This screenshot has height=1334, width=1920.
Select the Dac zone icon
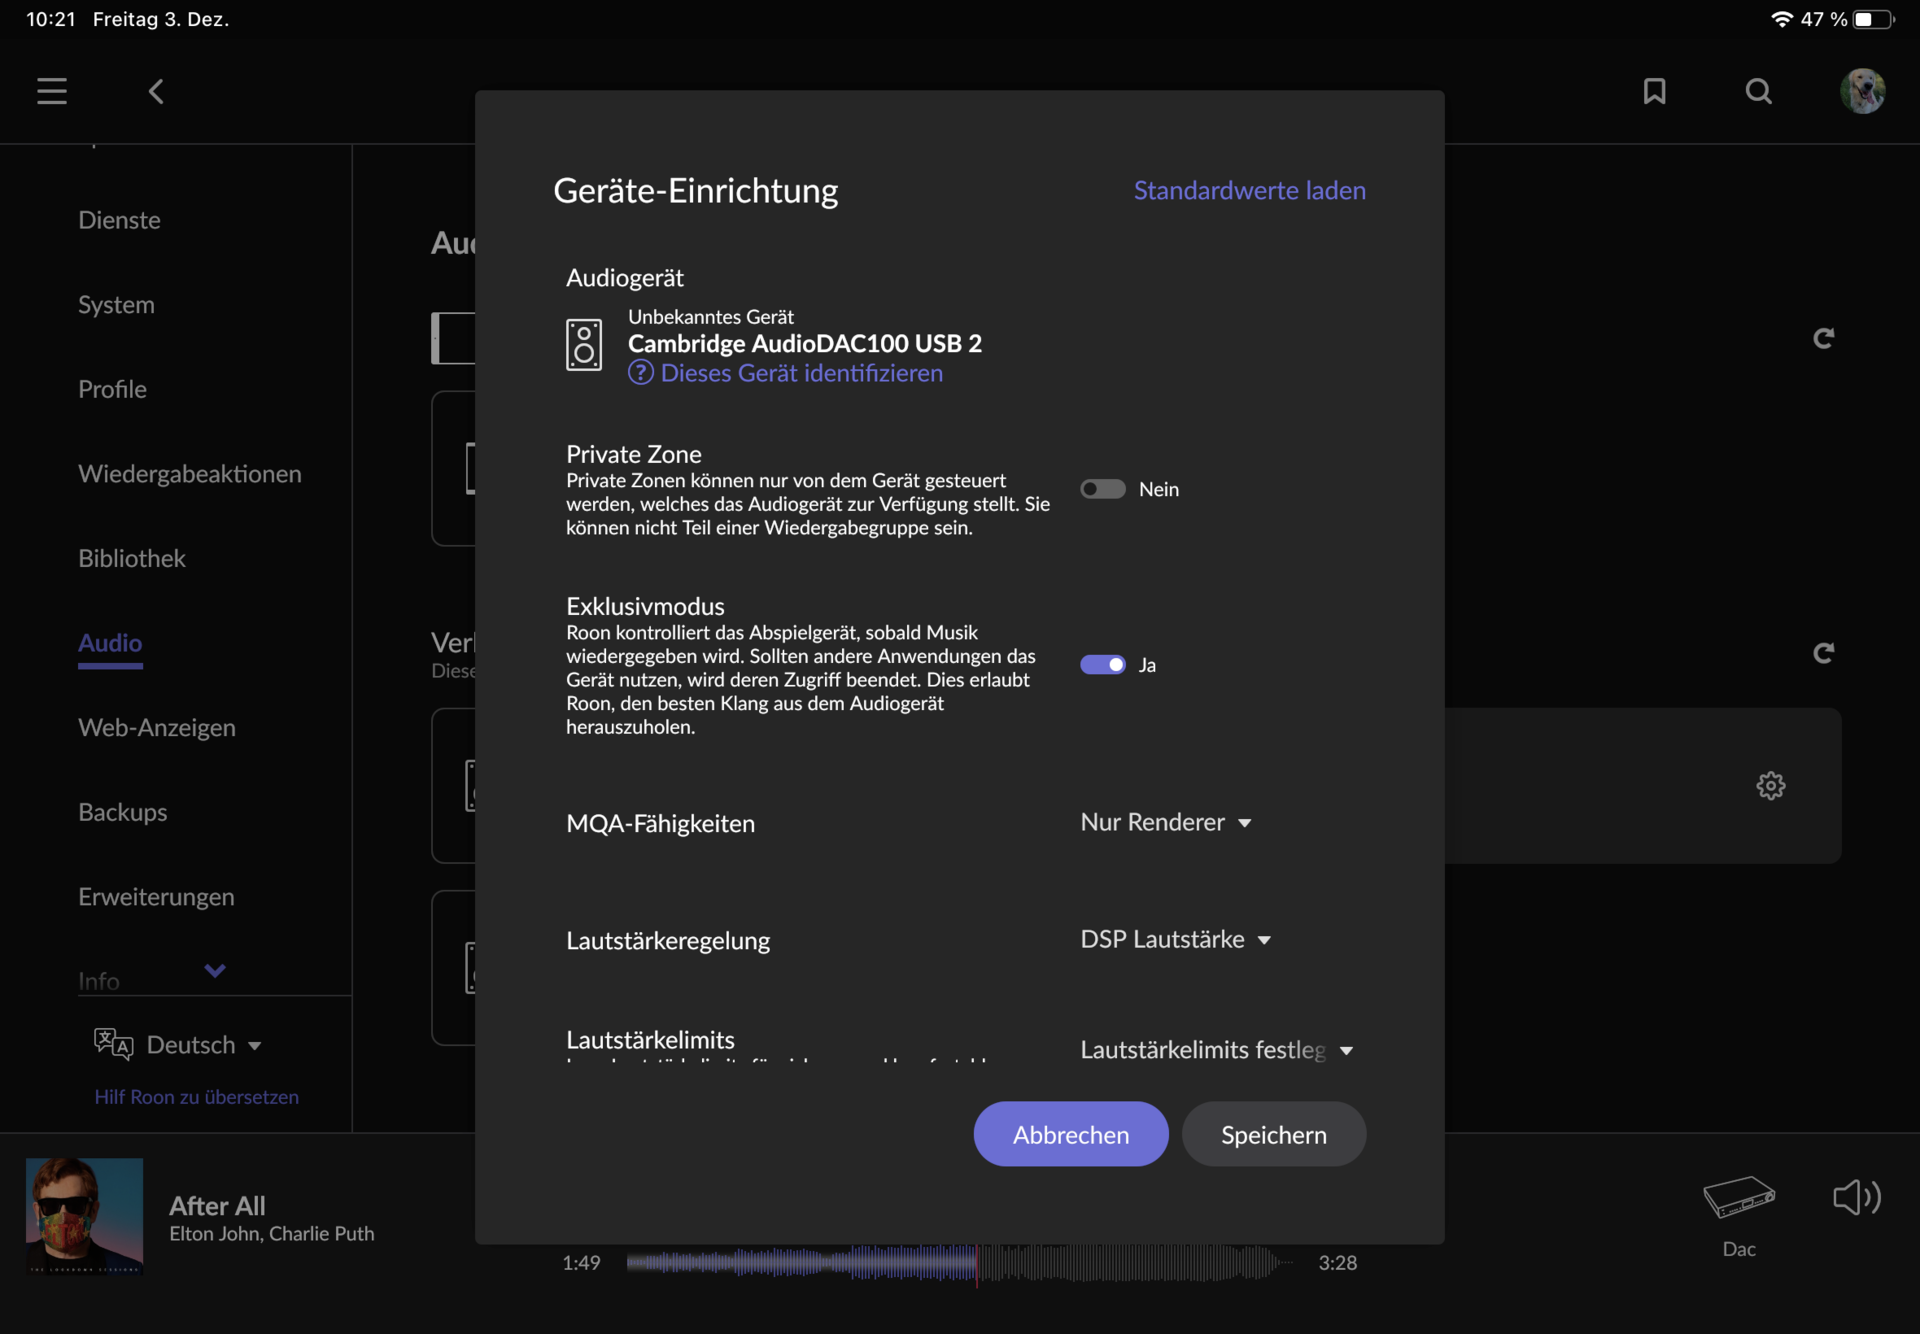pyautogui.click(x=1738, y=1197)
